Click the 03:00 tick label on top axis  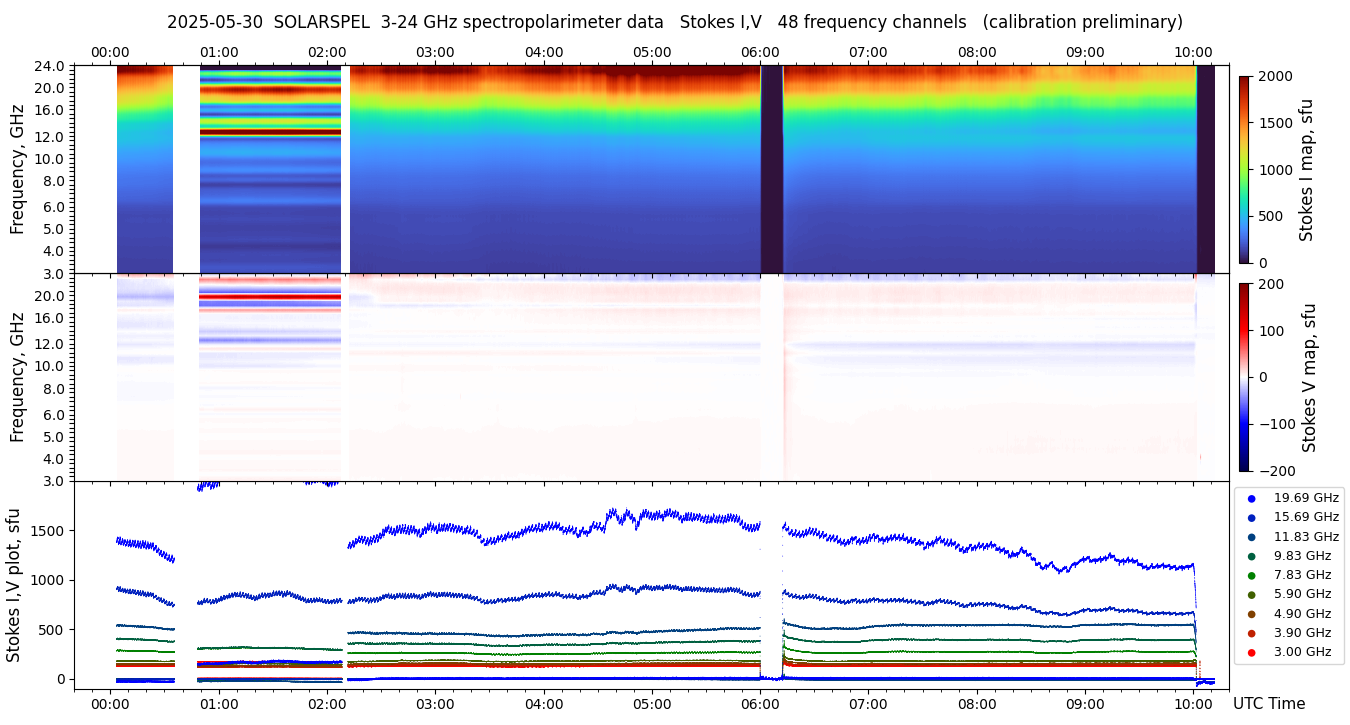[x=435, y=52]
